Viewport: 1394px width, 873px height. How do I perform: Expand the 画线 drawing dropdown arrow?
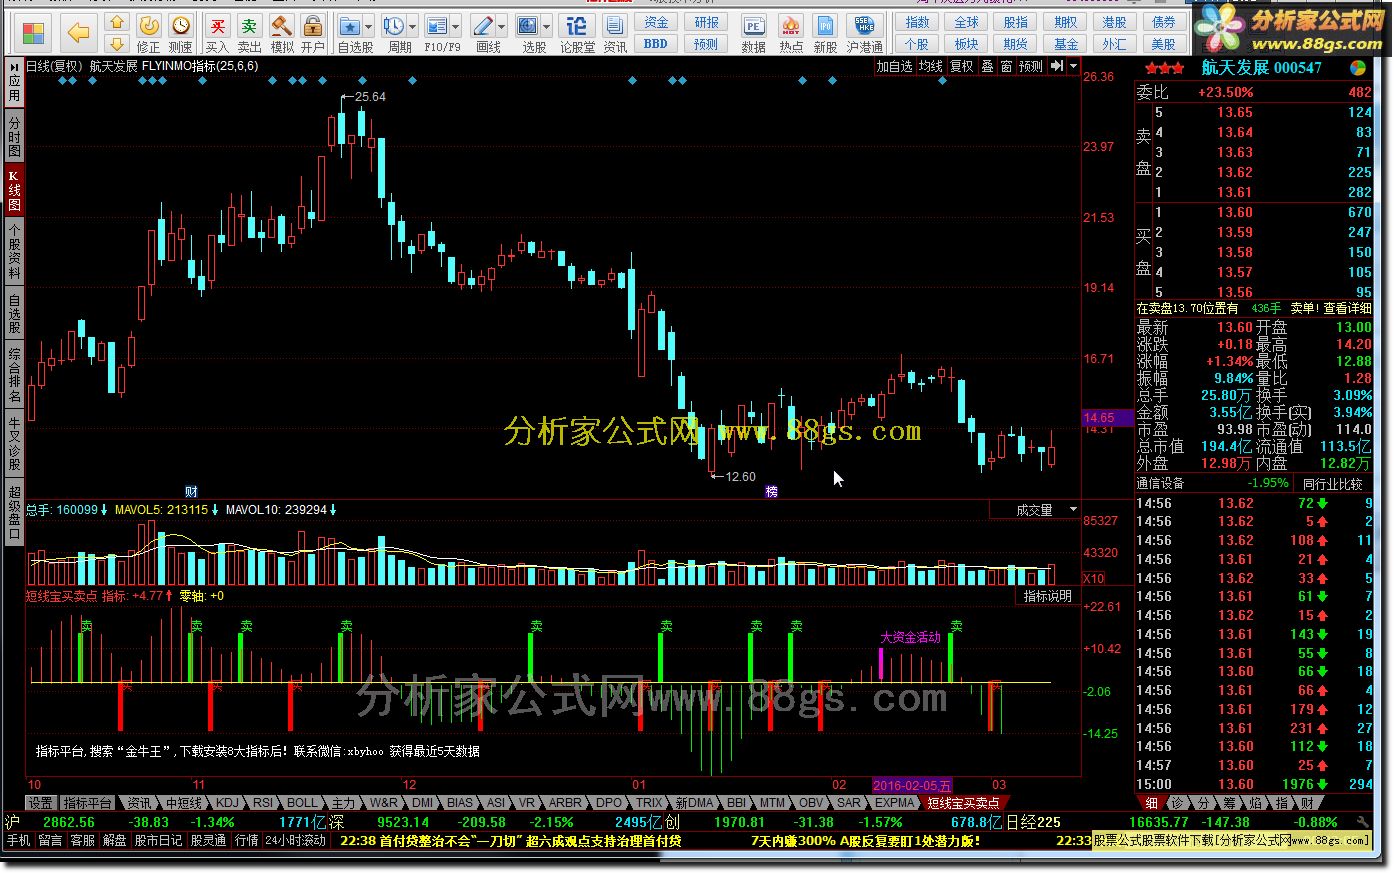[502, 27]
